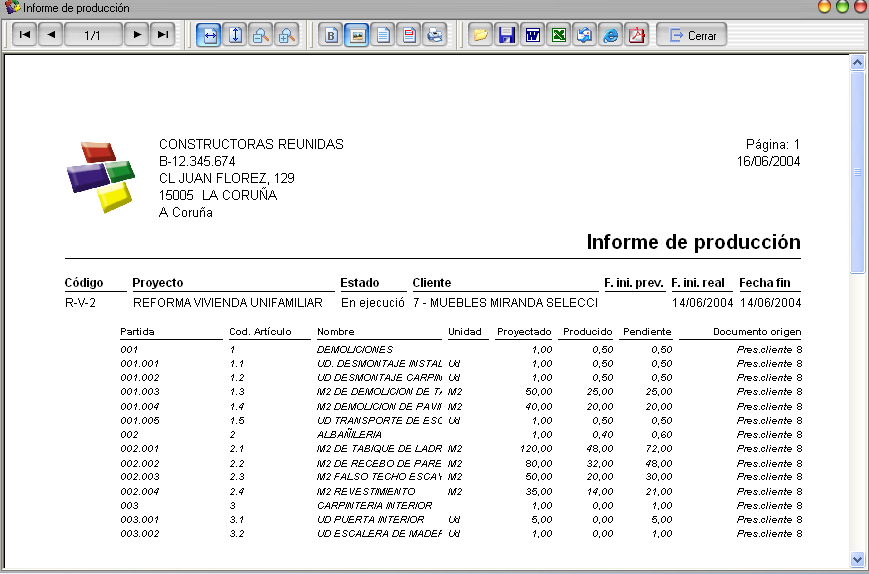Screen dimensions: 869x574
Task: Export report to HTML with Internet Explorer icon
Action: (x=611, y=35)
